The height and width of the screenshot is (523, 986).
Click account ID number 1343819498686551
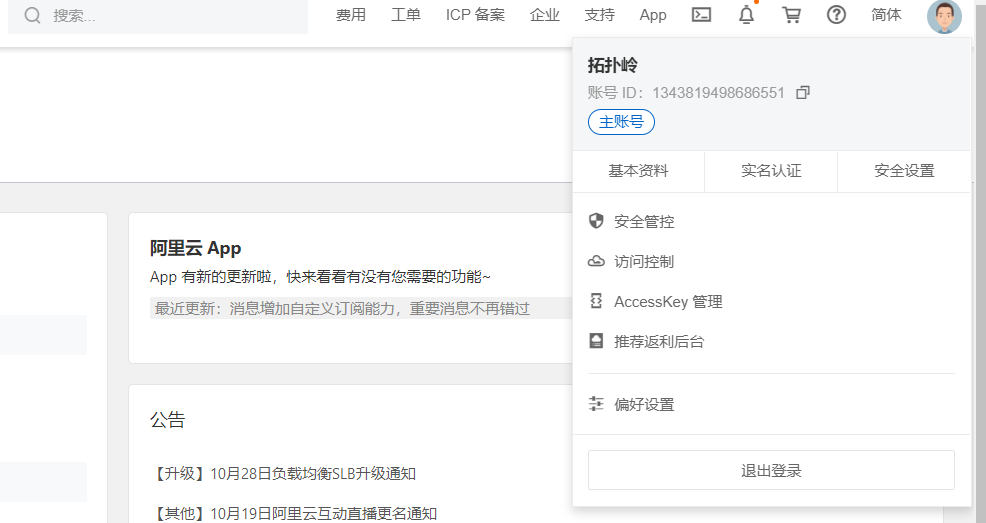(x=718, y=93)
